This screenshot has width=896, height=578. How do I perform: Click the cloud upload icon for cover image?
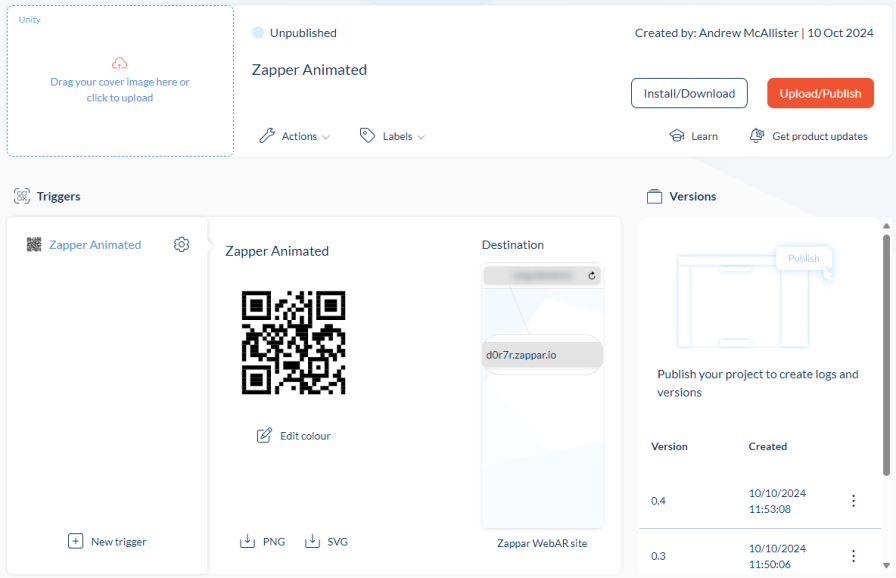coord(120,63)
